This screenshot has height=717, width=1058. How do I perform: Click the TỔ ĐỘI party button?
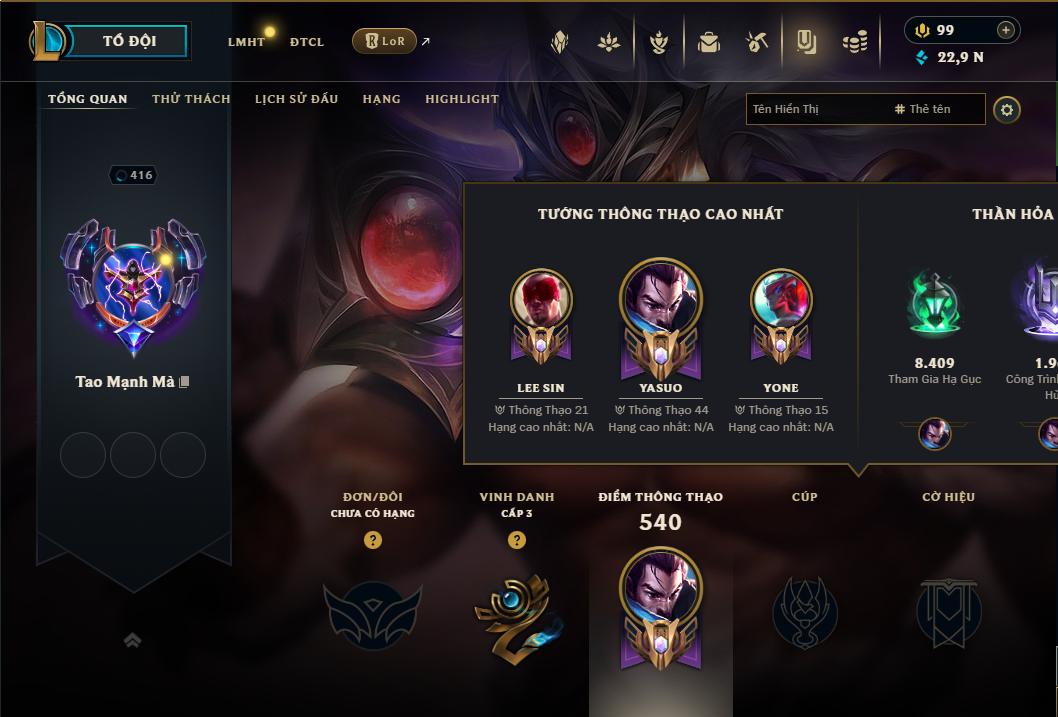coord(126,41)
